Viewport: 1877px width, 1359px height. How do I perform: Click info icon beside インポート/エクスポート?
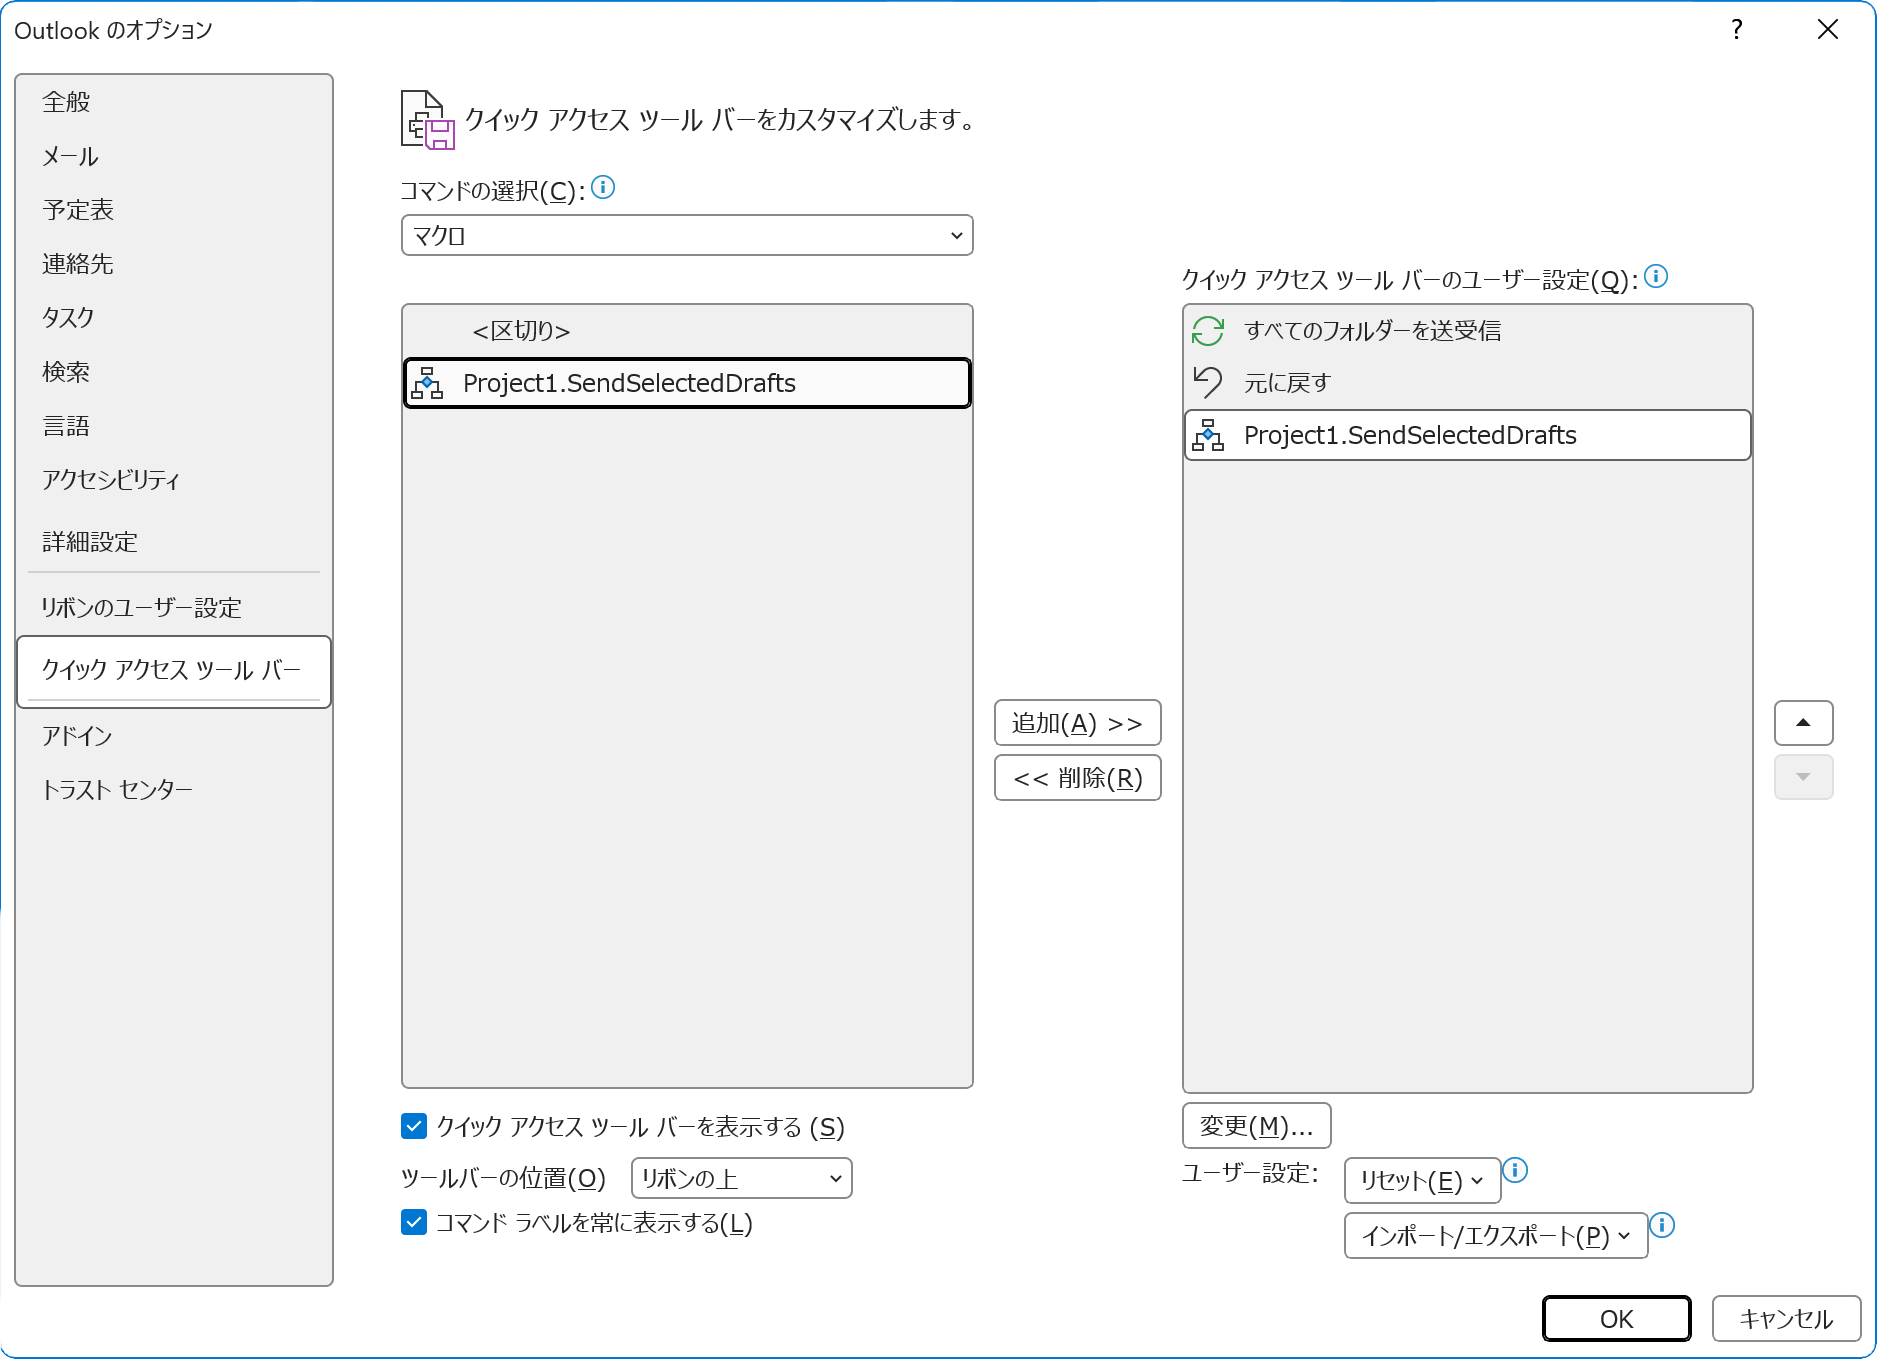click(x=1662, y=1225)
